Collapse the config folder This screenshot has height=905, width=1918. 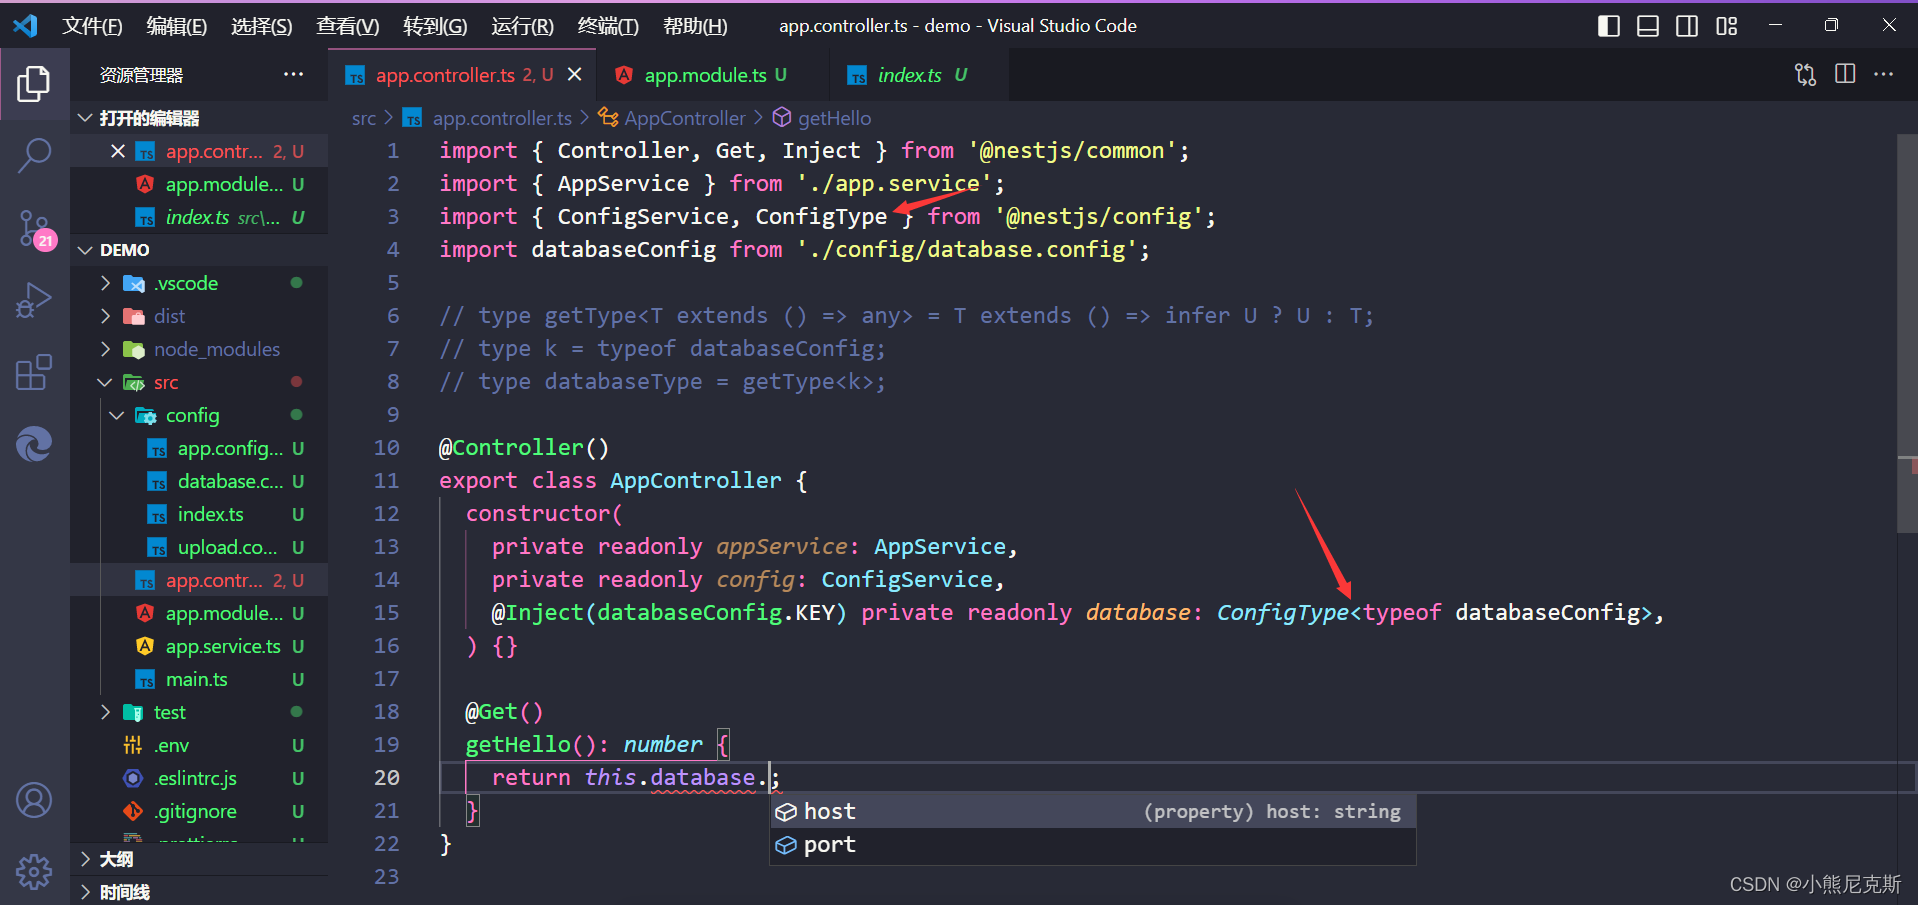click(199, 415)
